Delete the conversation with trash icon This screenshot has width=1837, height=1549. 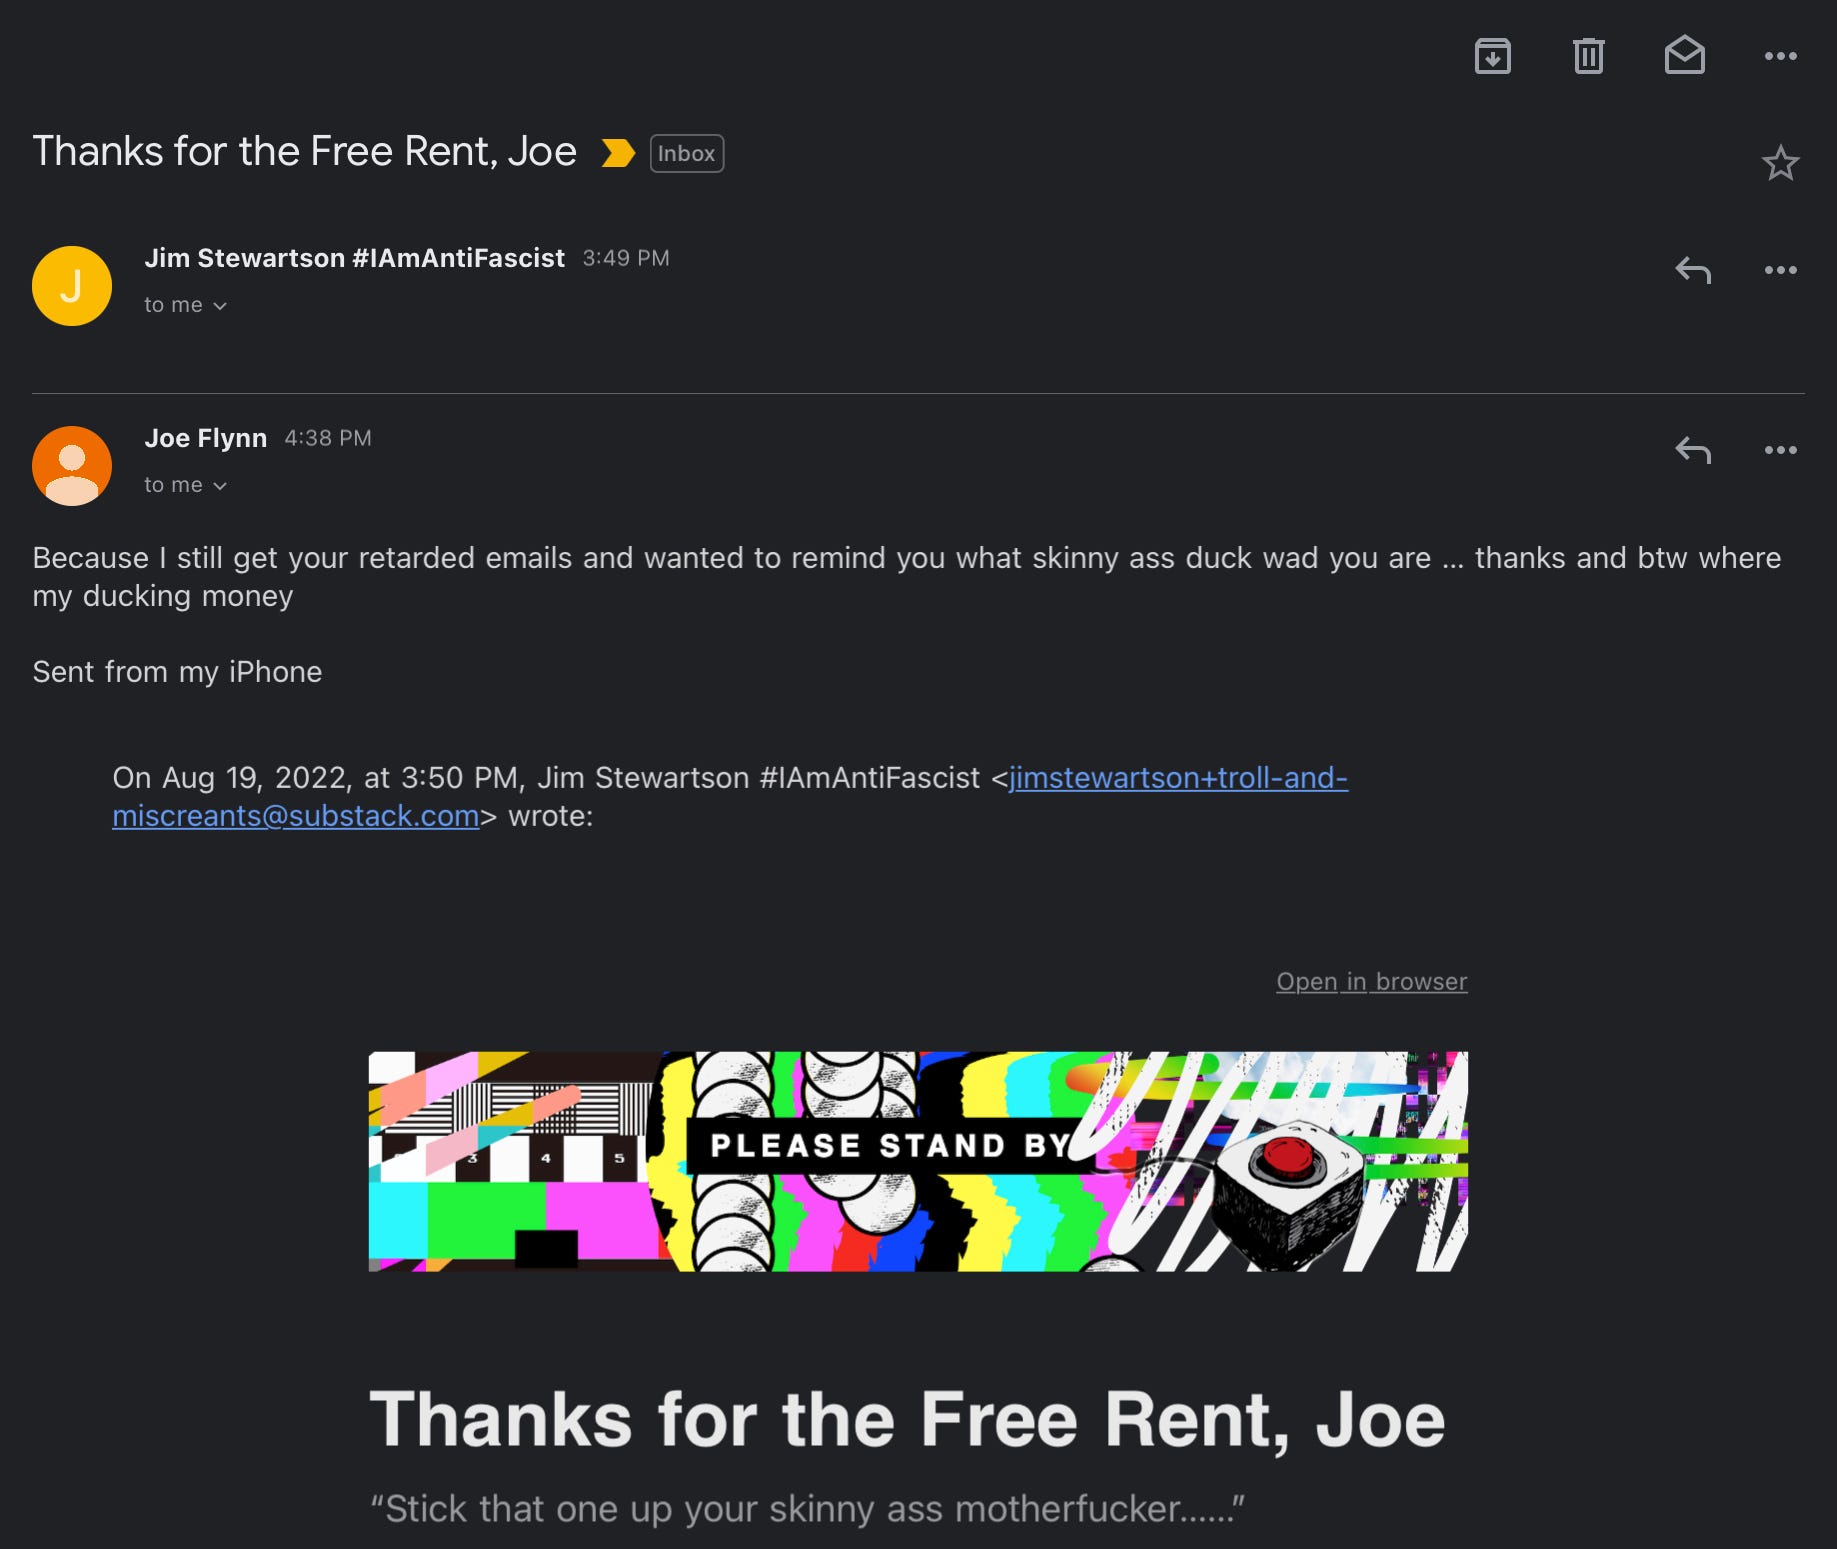point(1588,56)
